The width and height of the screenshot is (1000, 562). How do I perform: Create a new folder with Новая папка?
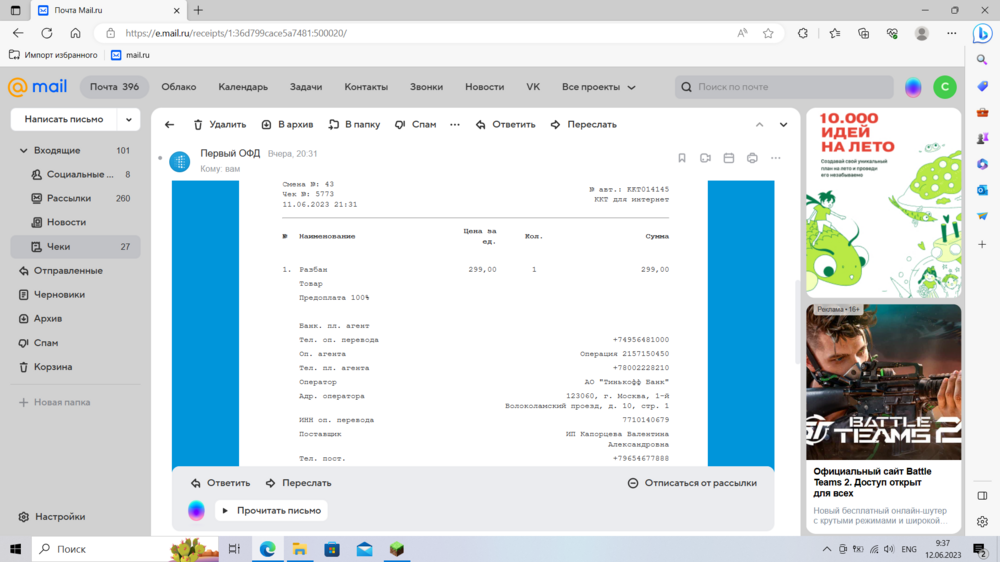pos(55,403)
